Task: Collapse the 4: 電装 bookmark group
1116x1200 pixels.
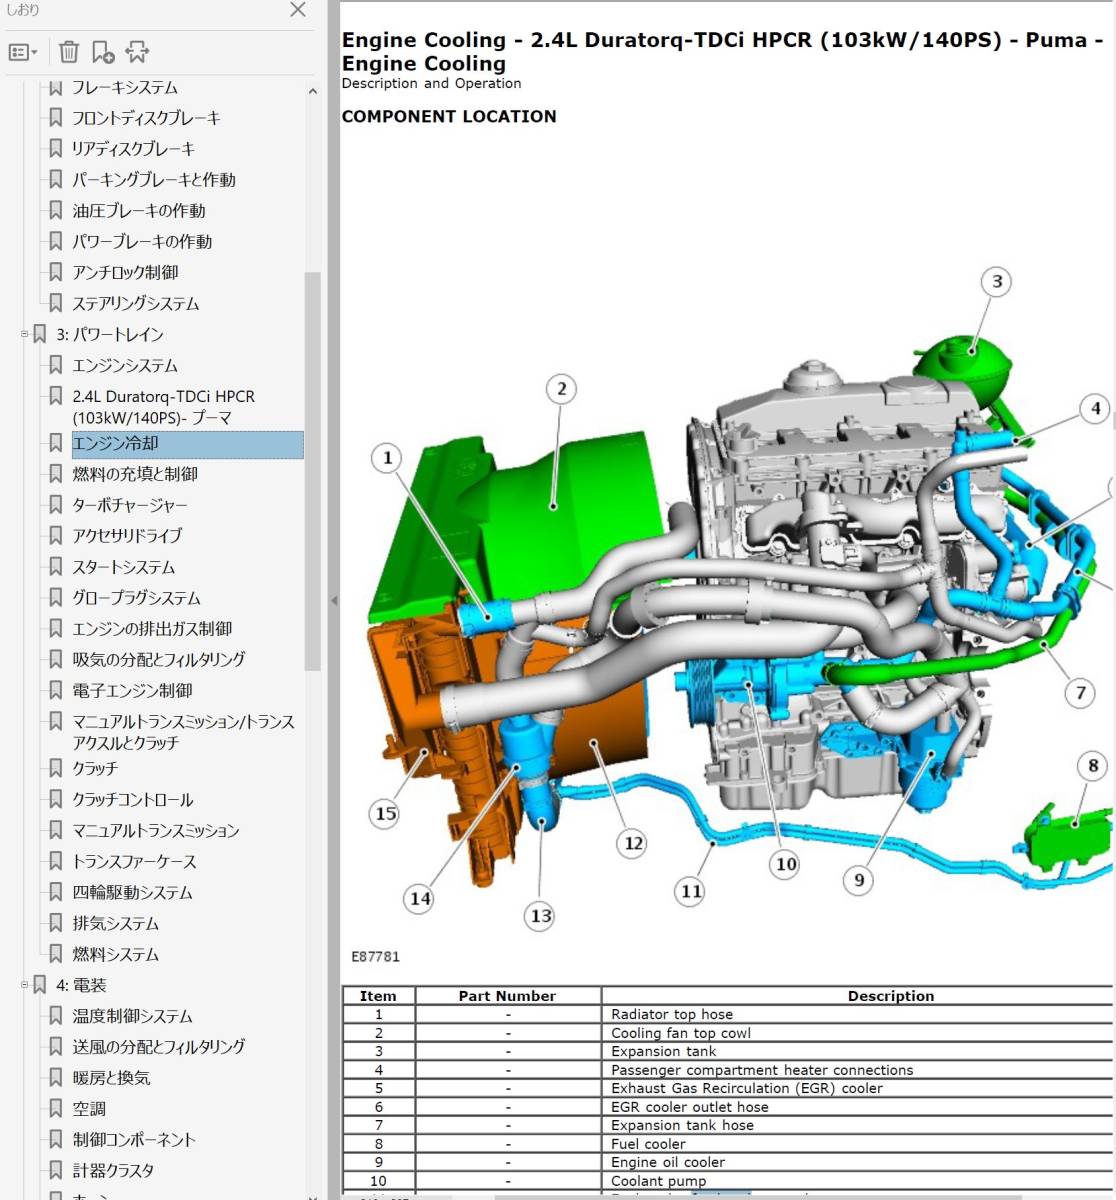Action: point(24,985)
